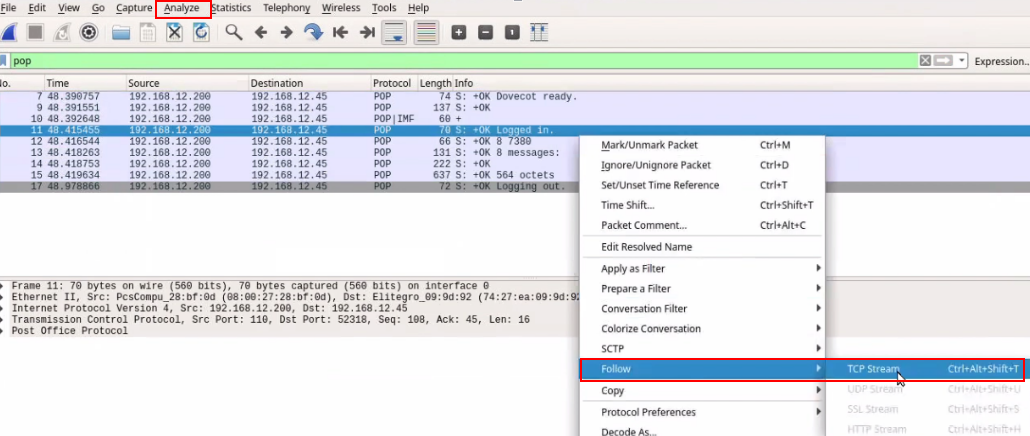Open display filter bookmark icon

coord(3,61)
